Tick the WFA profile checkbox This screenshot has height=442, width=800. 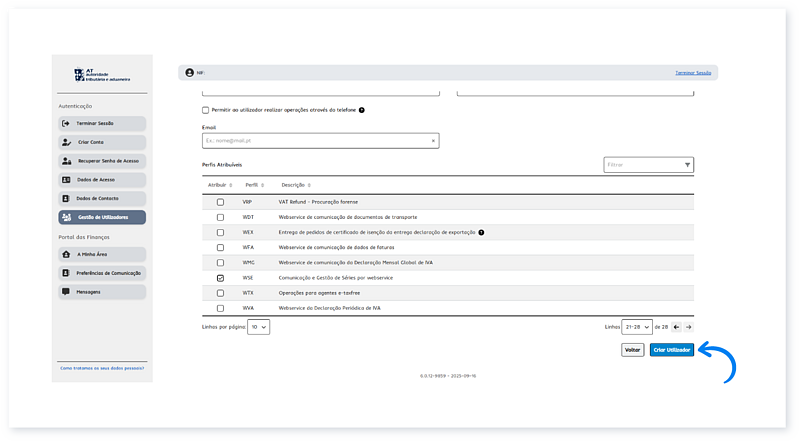(220, 247)
